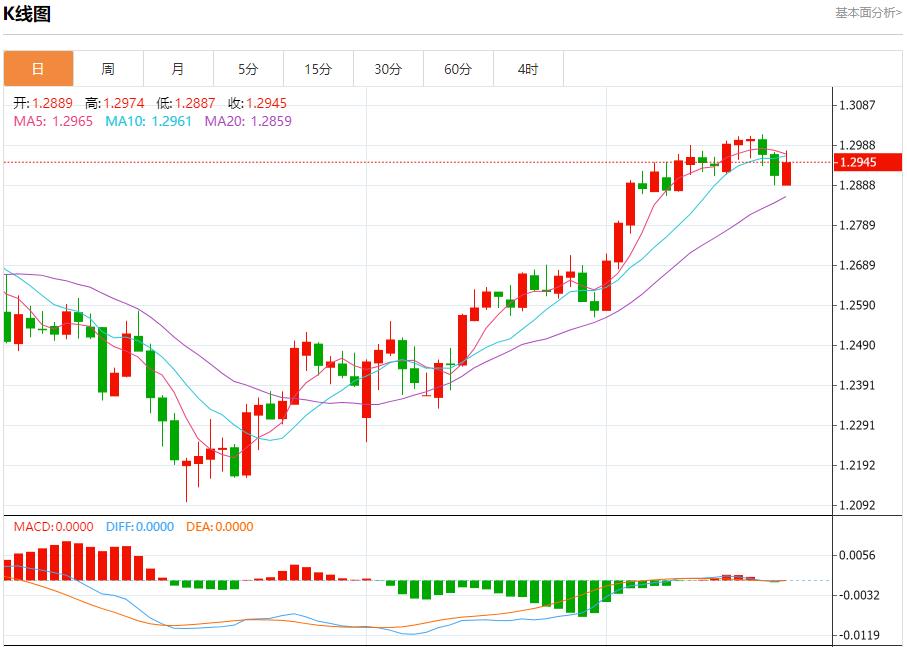Click the MA5: 1.2965 indicator label
Image resolution: width=907 pixels, height=647 pixels.
pos(53,121)
